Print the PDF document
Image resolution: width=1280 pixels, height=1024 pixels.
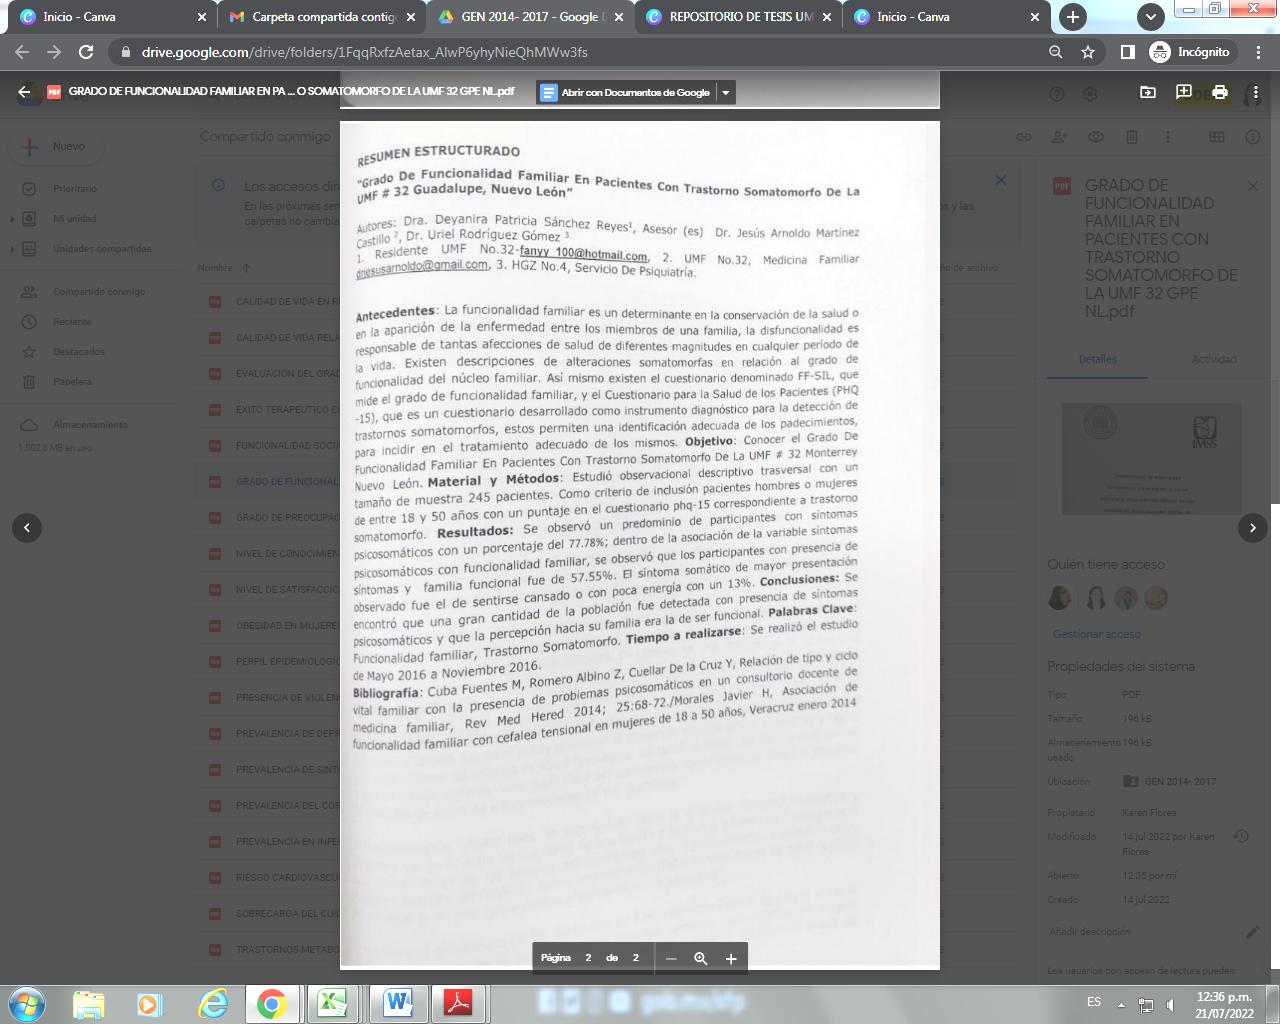click(1219, 92)
